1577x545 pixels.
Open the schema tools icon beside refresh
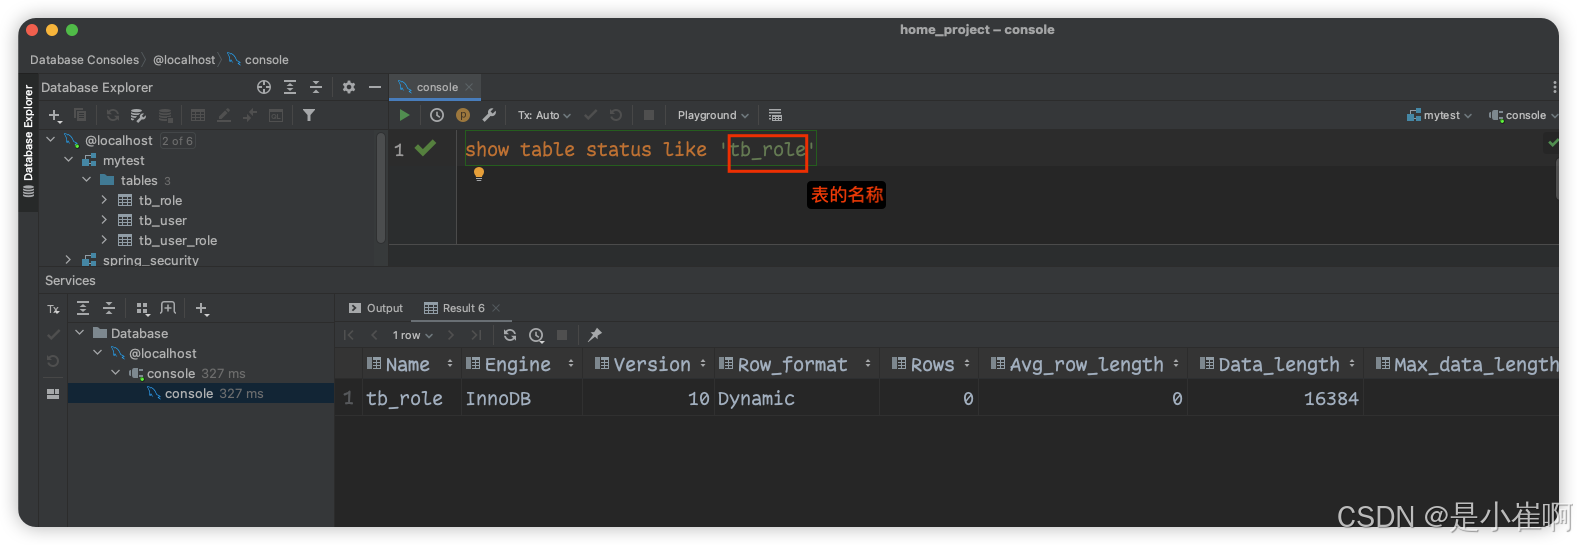[x=139, y=115]
